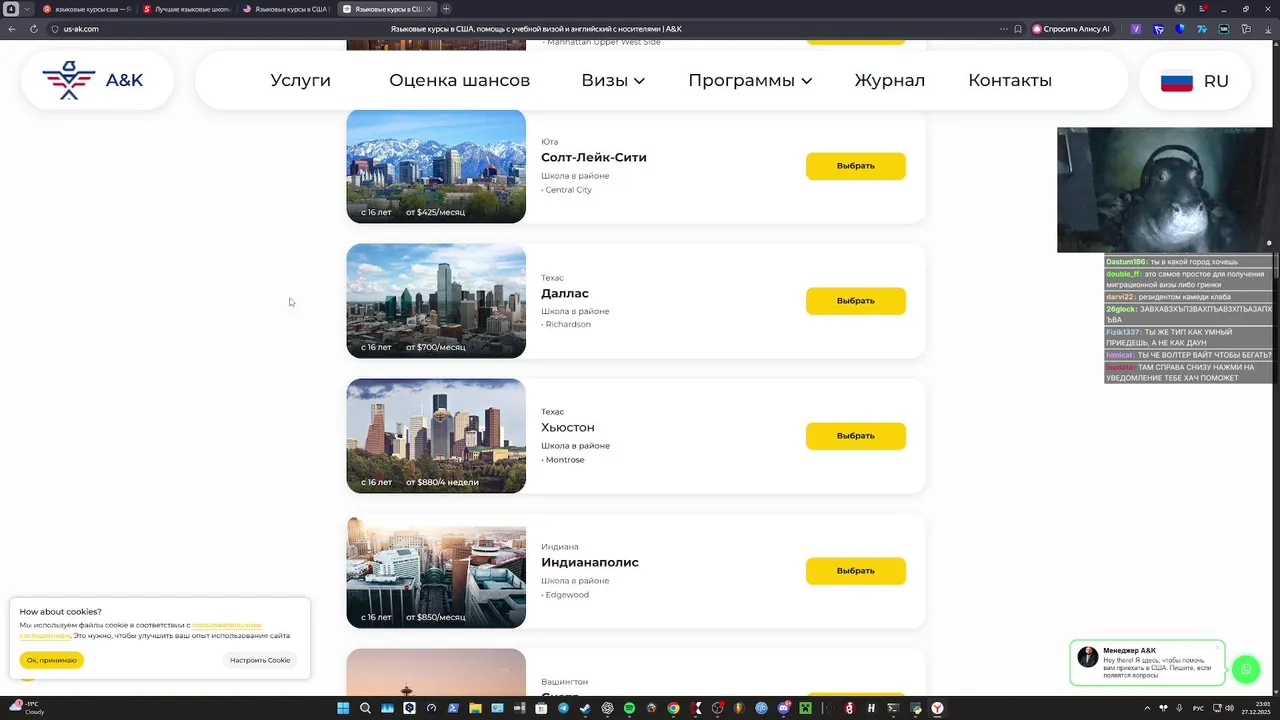This screenshot has height=720, width=1280.
Task: Click the weather widget in taskbar
Action: pyautogui.click(x=28, y=708)
